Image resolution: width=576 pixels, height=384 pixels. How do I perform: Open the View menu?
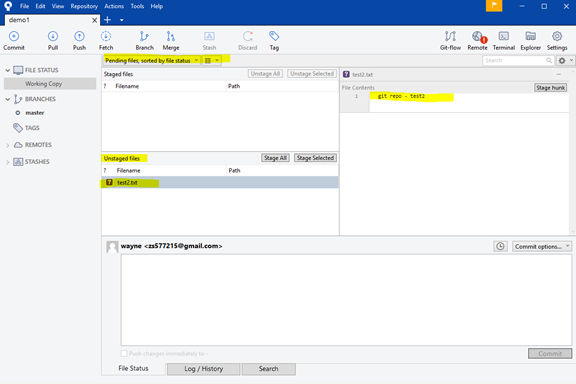[58, 6]
